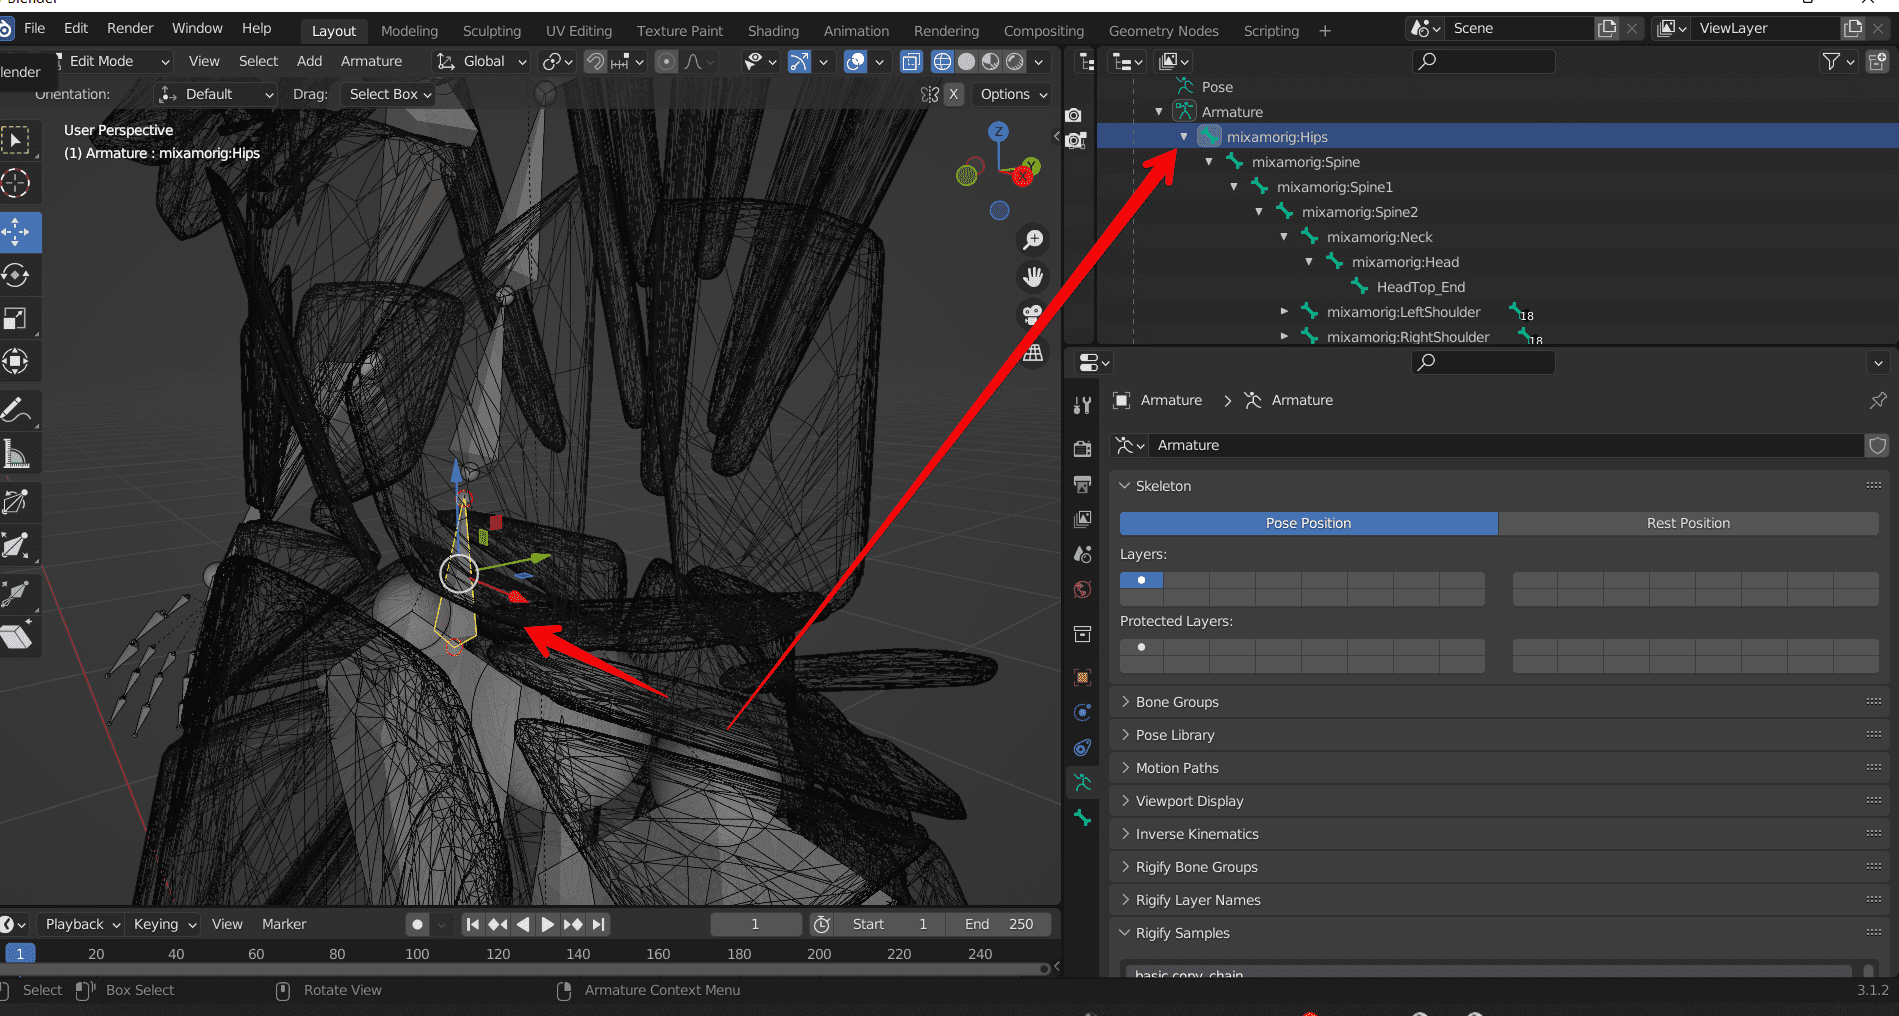The image size is (1899, 1016).
Task: Toggle the X mirror option
Action: coord(953,94)
